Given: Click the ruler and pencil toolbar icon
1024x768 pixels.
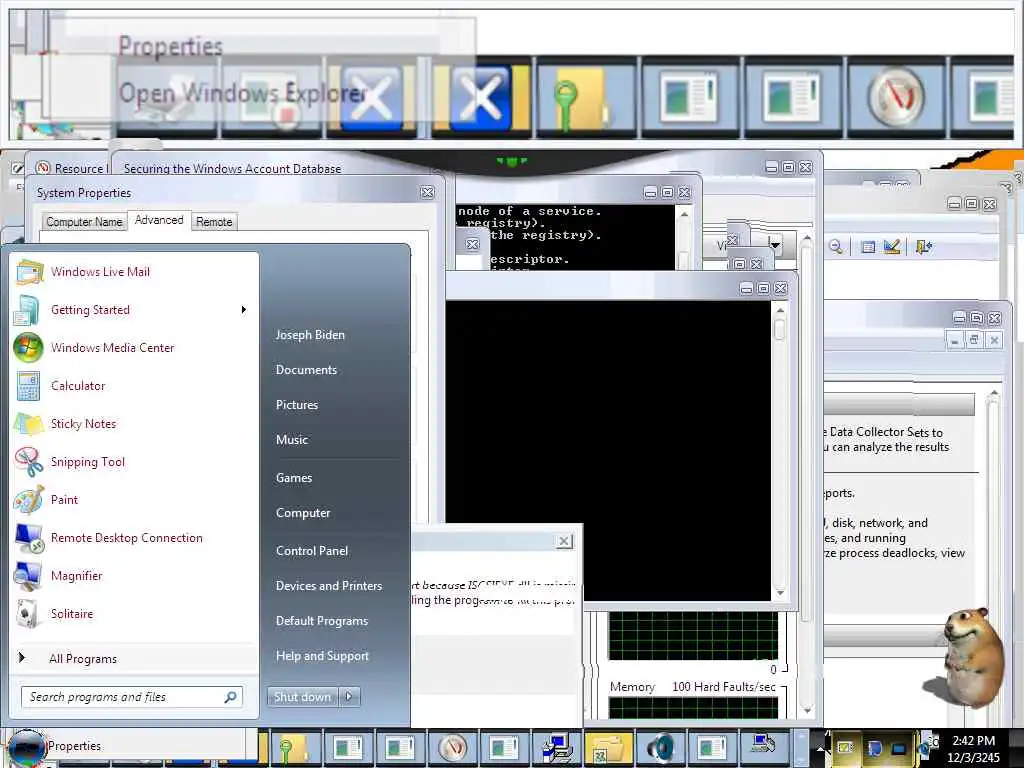Looking at the screenshot, I should 891,246.
